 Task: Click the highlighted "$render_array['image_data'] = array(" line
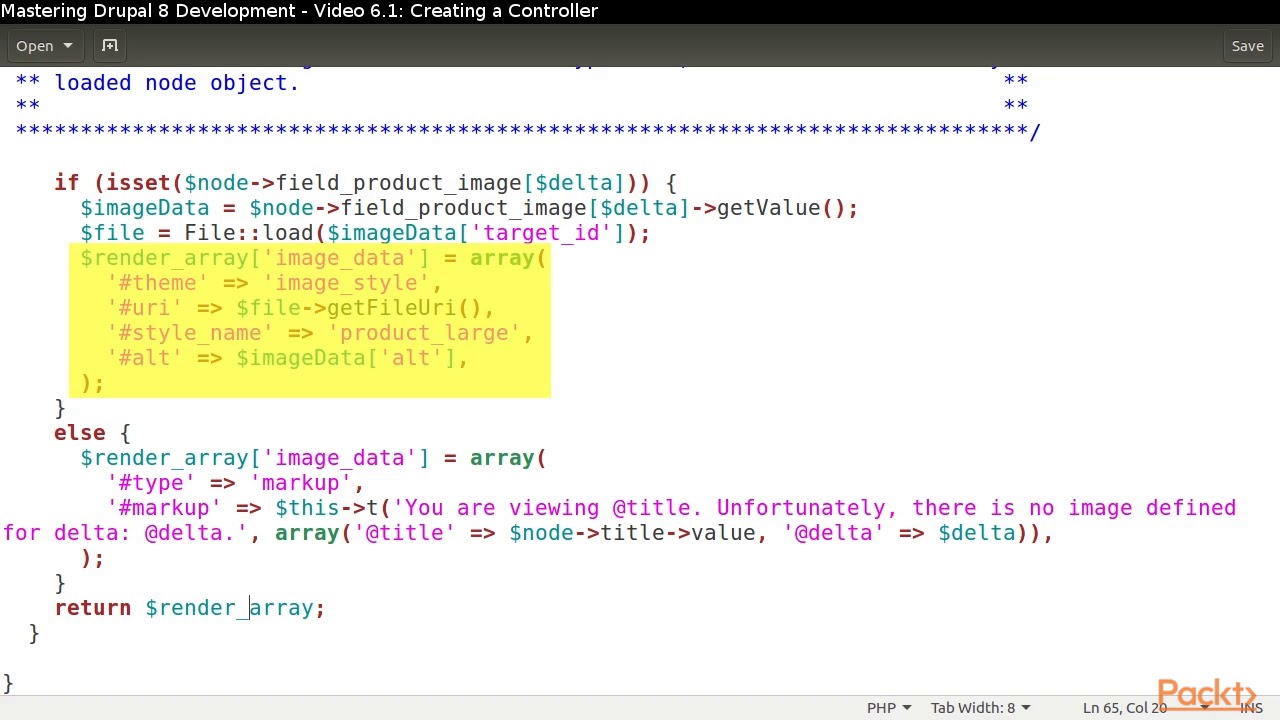click(x=313, y=258)
